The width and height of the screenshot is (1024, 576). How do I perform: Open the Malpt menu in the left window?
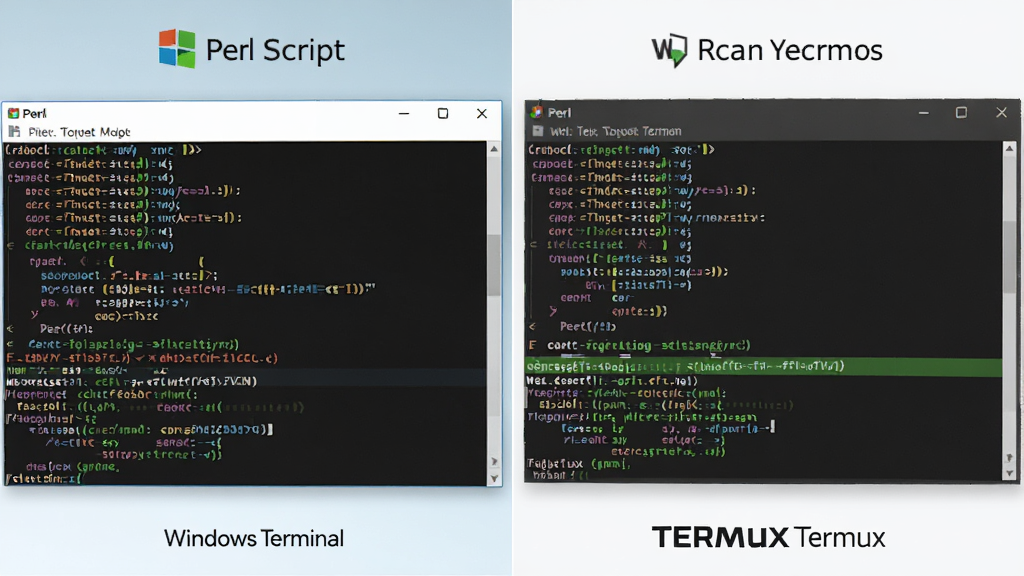(116, 133)
